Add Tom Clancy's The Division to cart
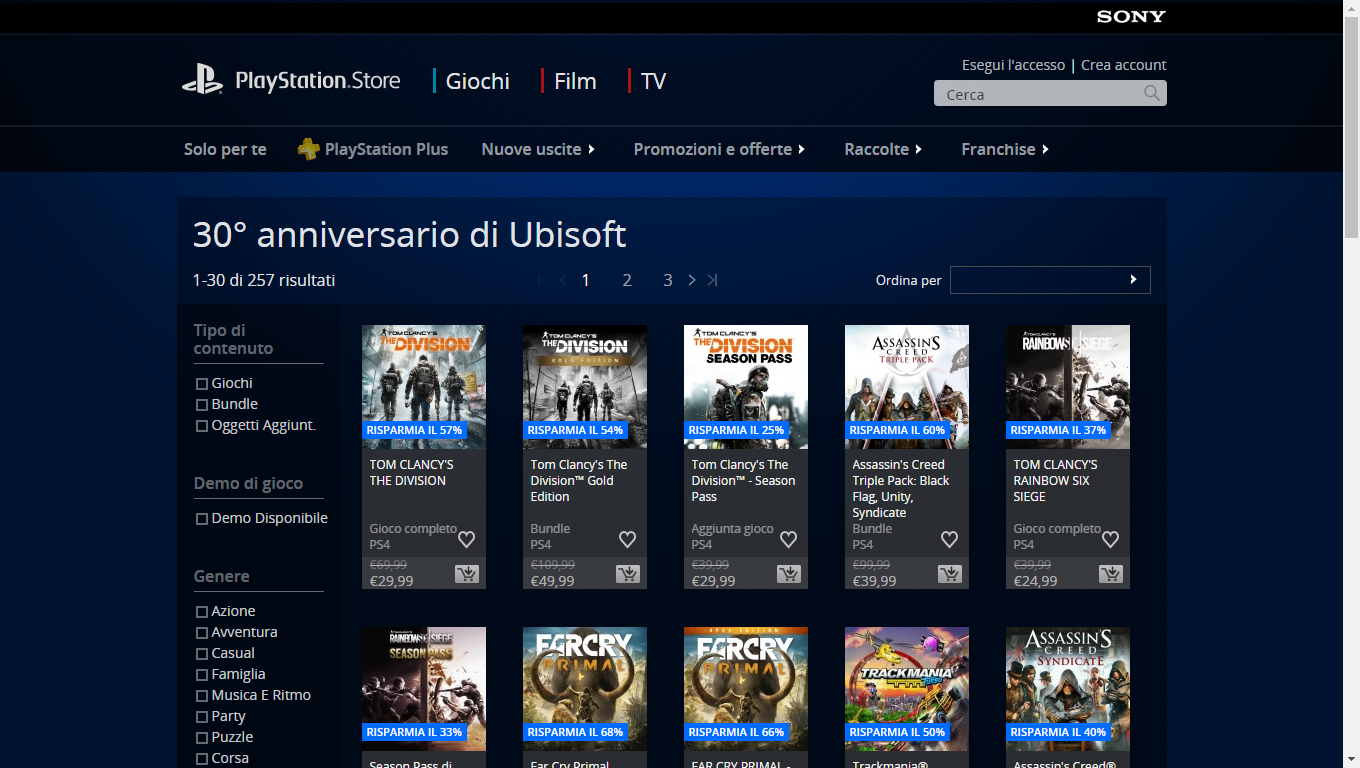 [466, 573]
